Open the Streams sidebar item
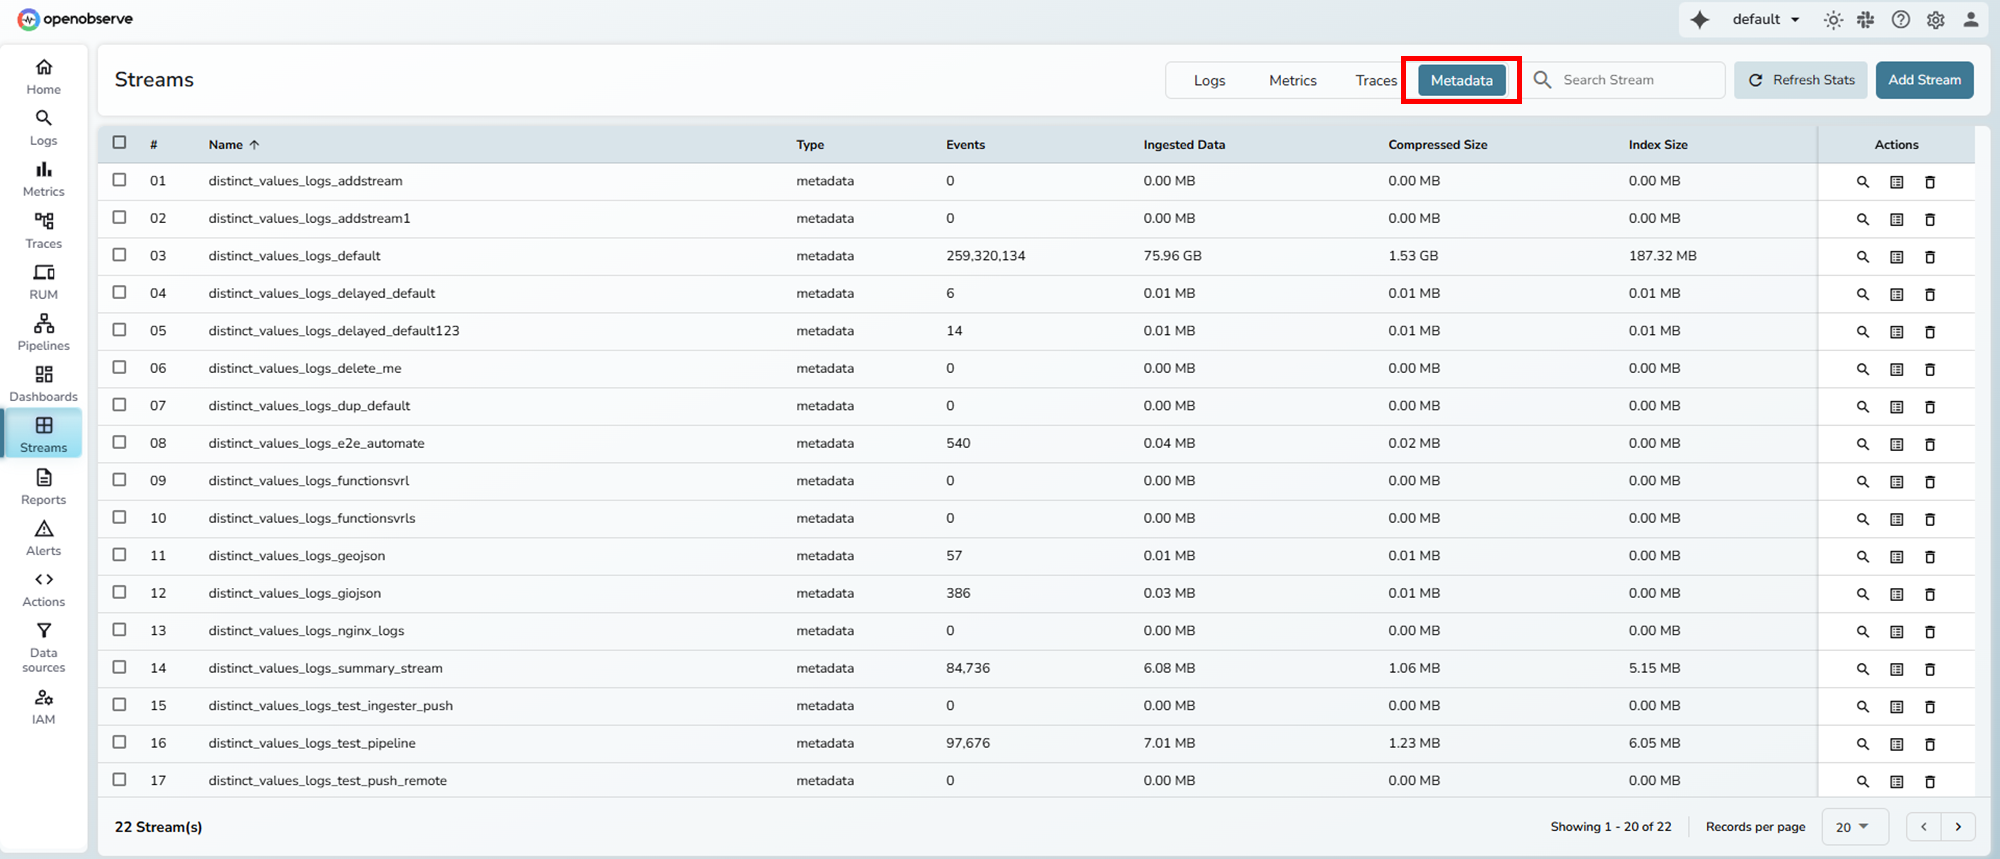 click(x=43, y=435)
